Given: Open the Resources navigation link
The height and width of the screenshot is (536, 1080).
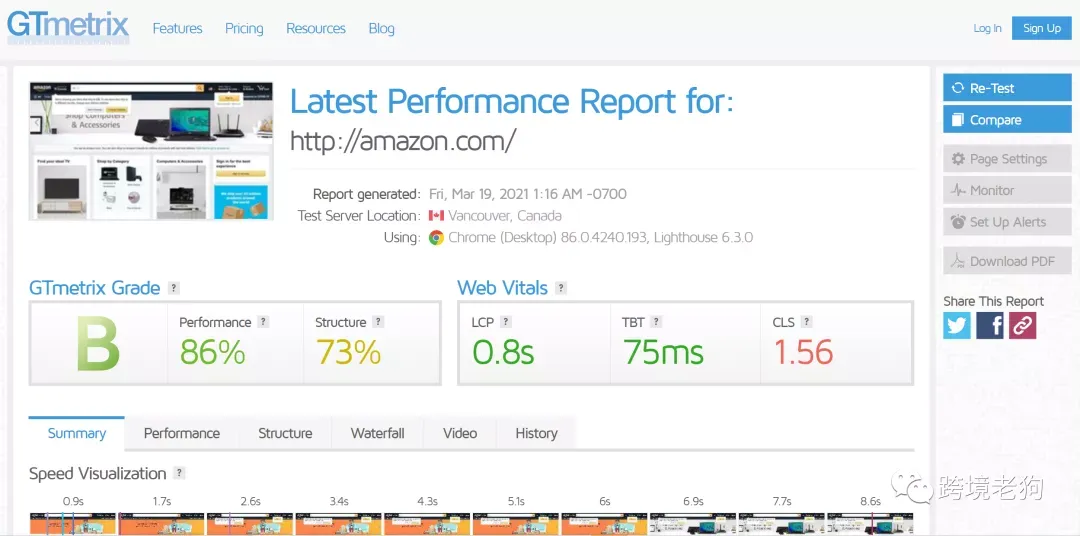Looking at the screenshot, I should coord(315,28).
